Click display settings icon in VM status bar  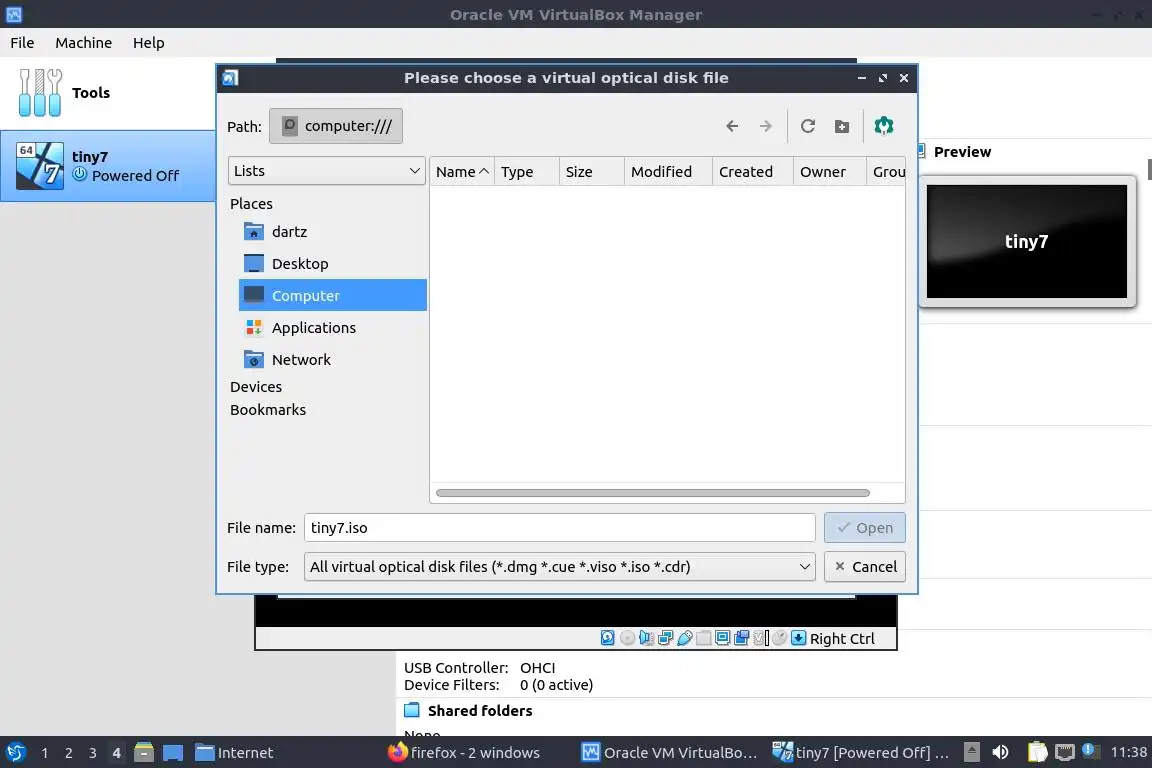[x=723, y=638]
